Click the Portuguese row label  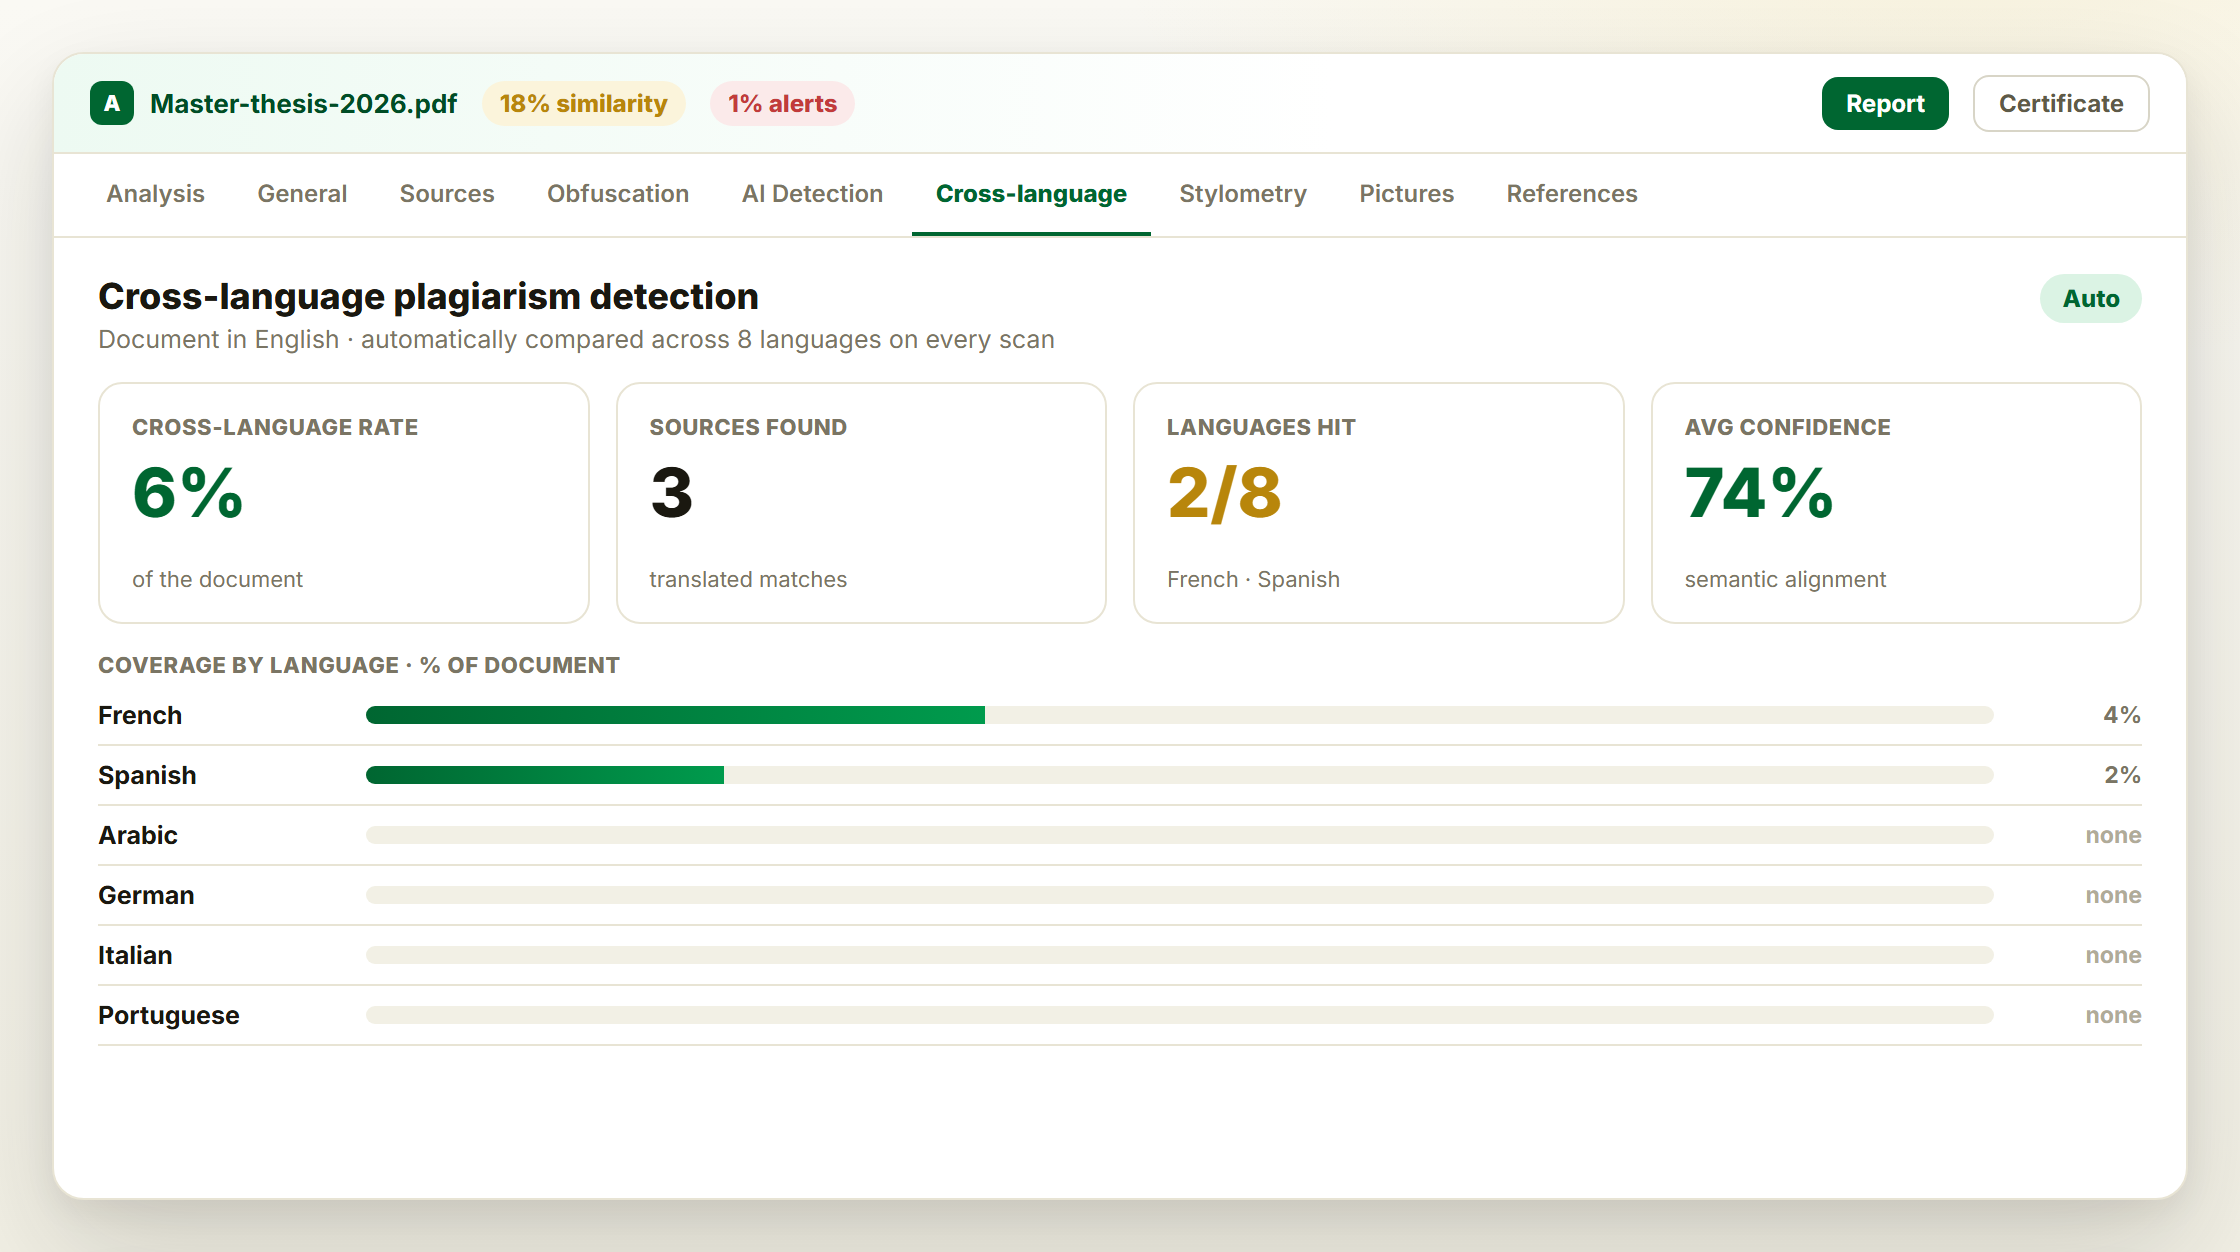pyautogui.click(x=169, y=1015)
